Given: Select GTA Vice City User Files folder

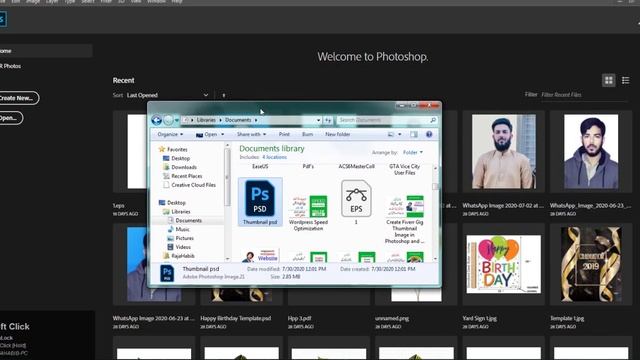Looking at the screenshot, I should pyautogui.click(x=404, y=169).
